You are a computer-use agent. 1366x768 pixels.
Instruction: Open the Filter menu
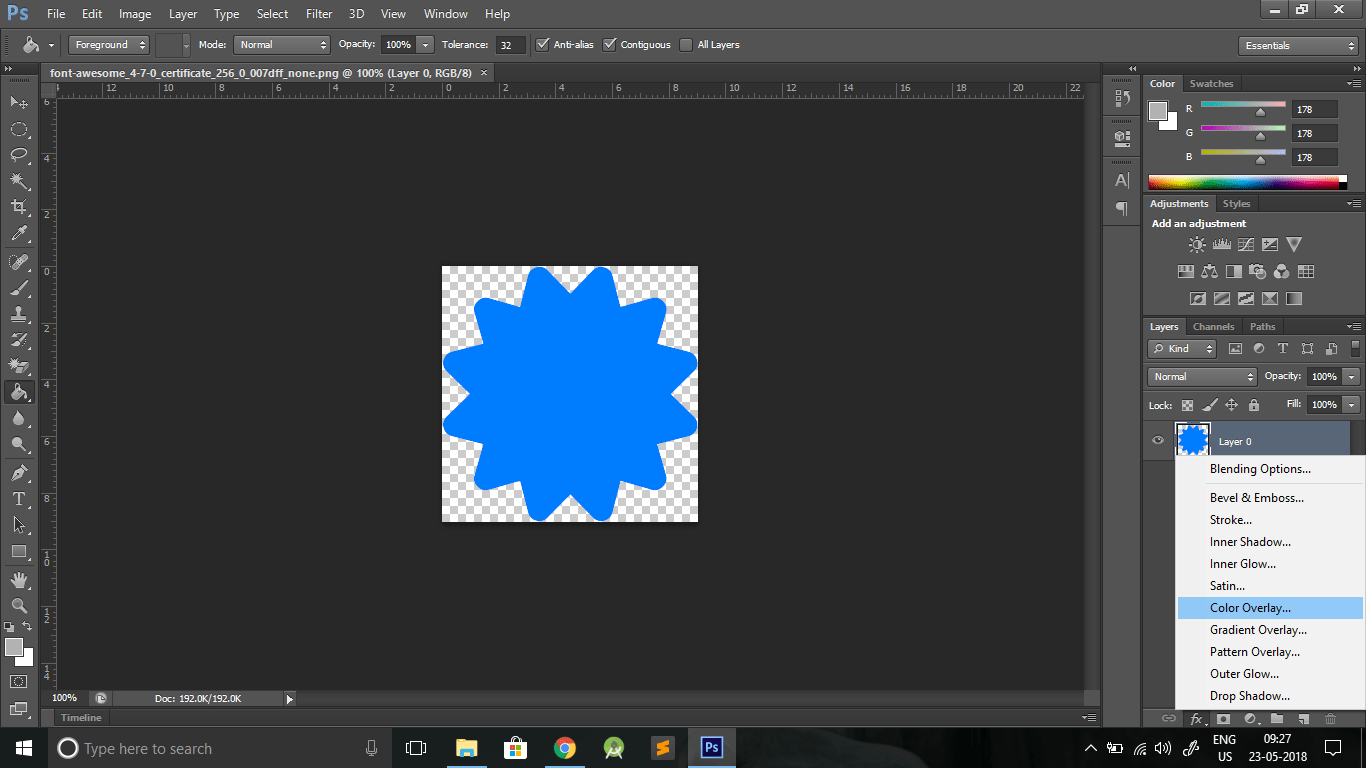click(319, 14)
